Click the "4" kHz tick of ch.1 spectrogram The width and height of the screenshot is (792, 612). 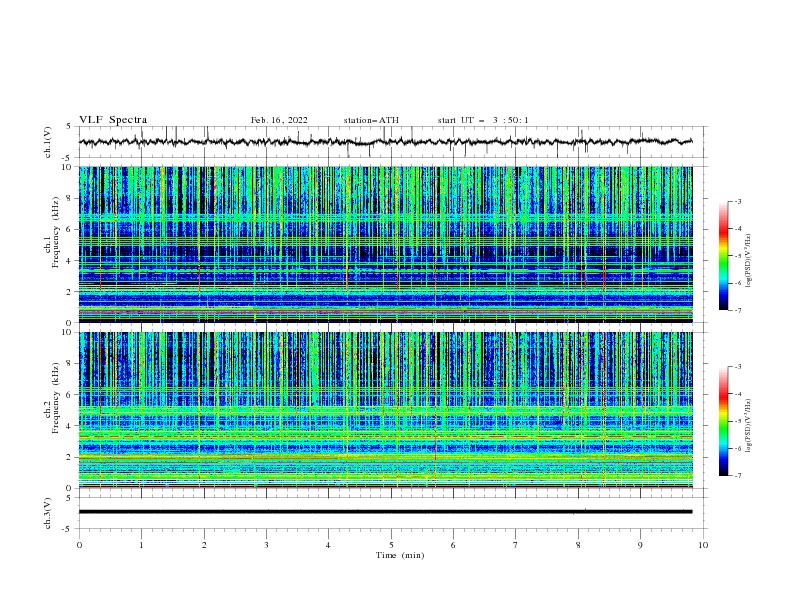pyautogui.click(x=71, y=260)
